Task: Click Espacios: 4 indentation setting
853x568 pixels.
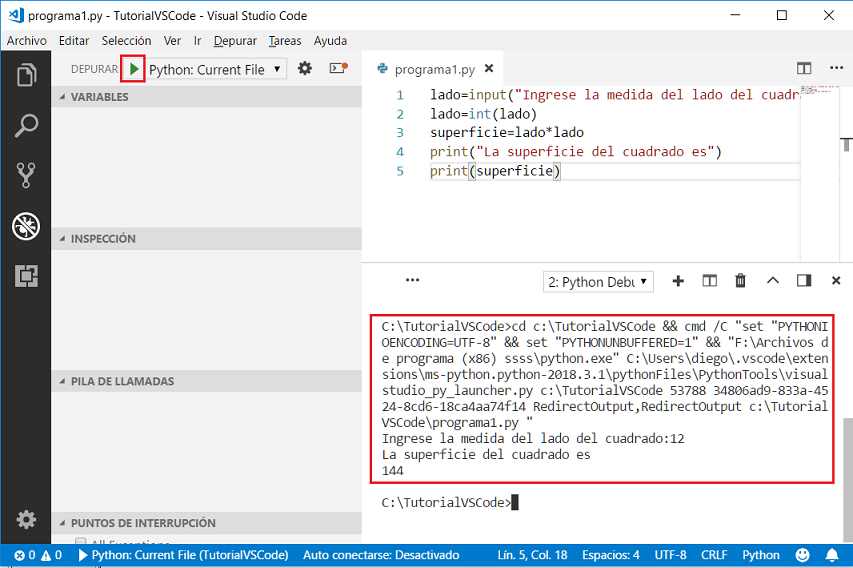Action: coord(611,555)
